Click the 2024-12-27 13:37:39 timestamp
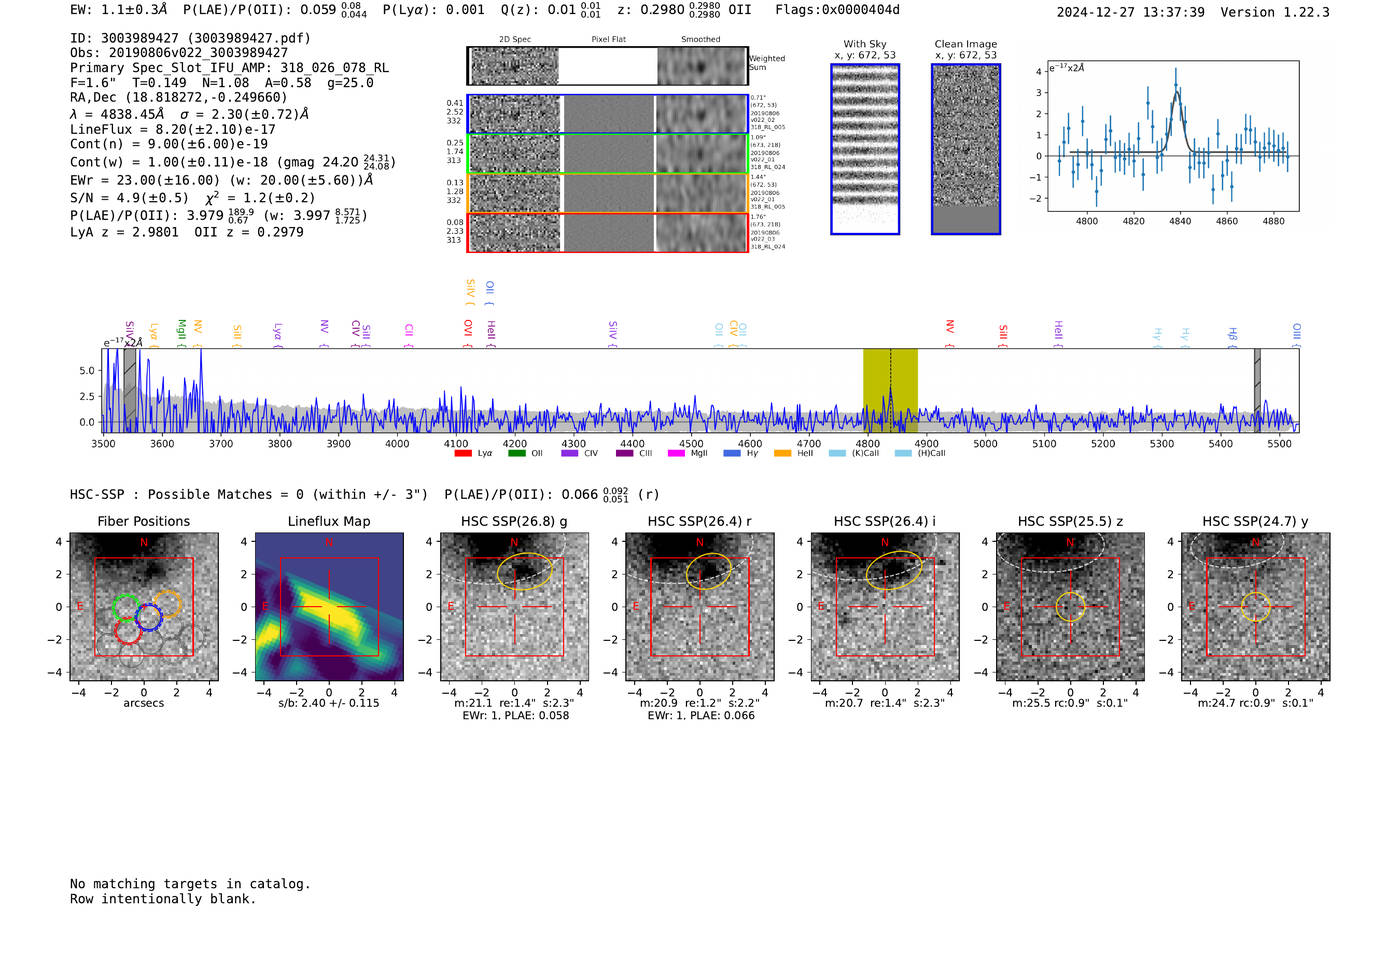Viewport: 1400px width, 953px height. [1130, 12]
